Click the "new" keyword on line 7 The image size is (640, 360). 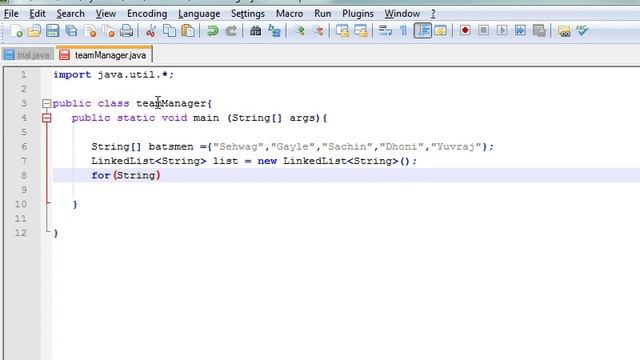point(267,161)
